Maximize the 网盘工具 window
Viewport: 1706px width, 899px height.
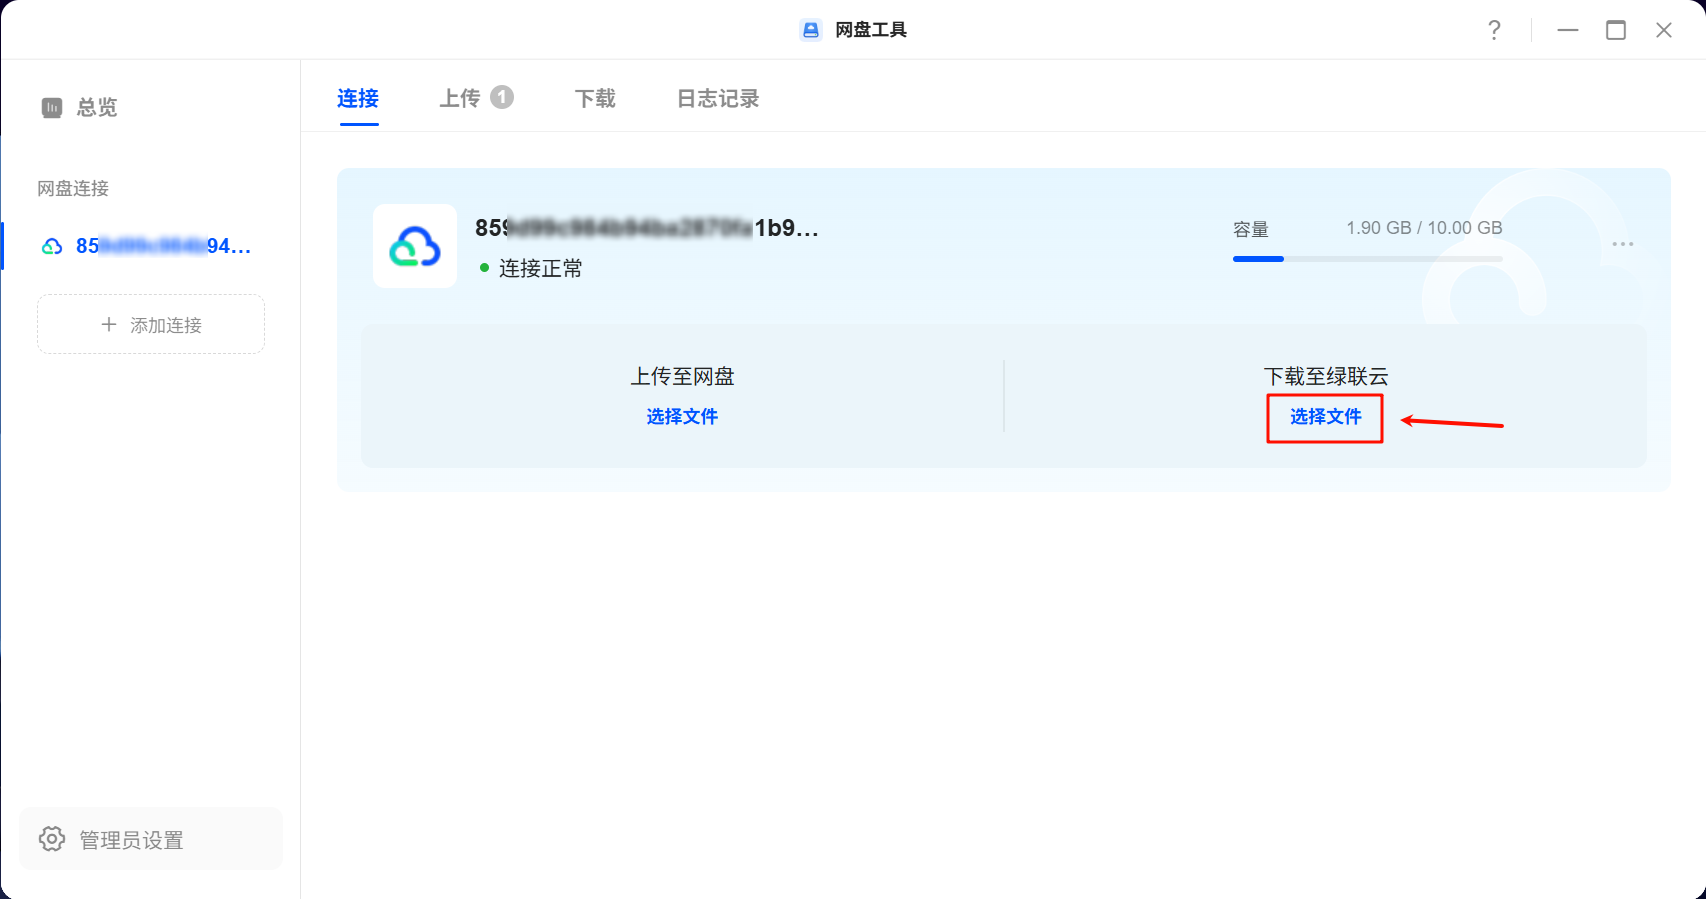1616,30
